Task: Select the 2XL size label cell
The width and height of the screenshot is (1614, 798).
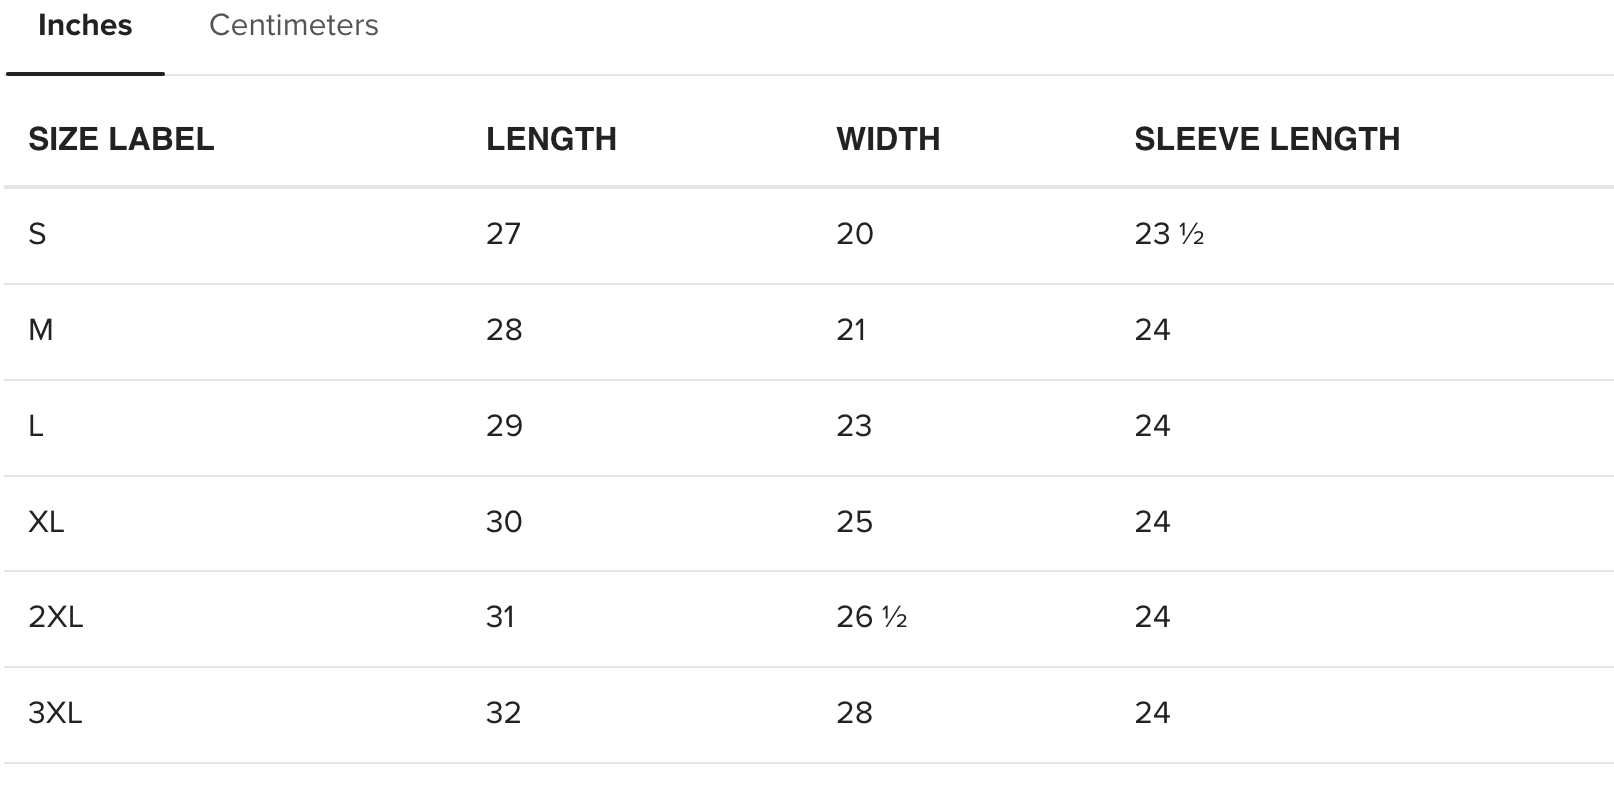Action: (56, 617)
